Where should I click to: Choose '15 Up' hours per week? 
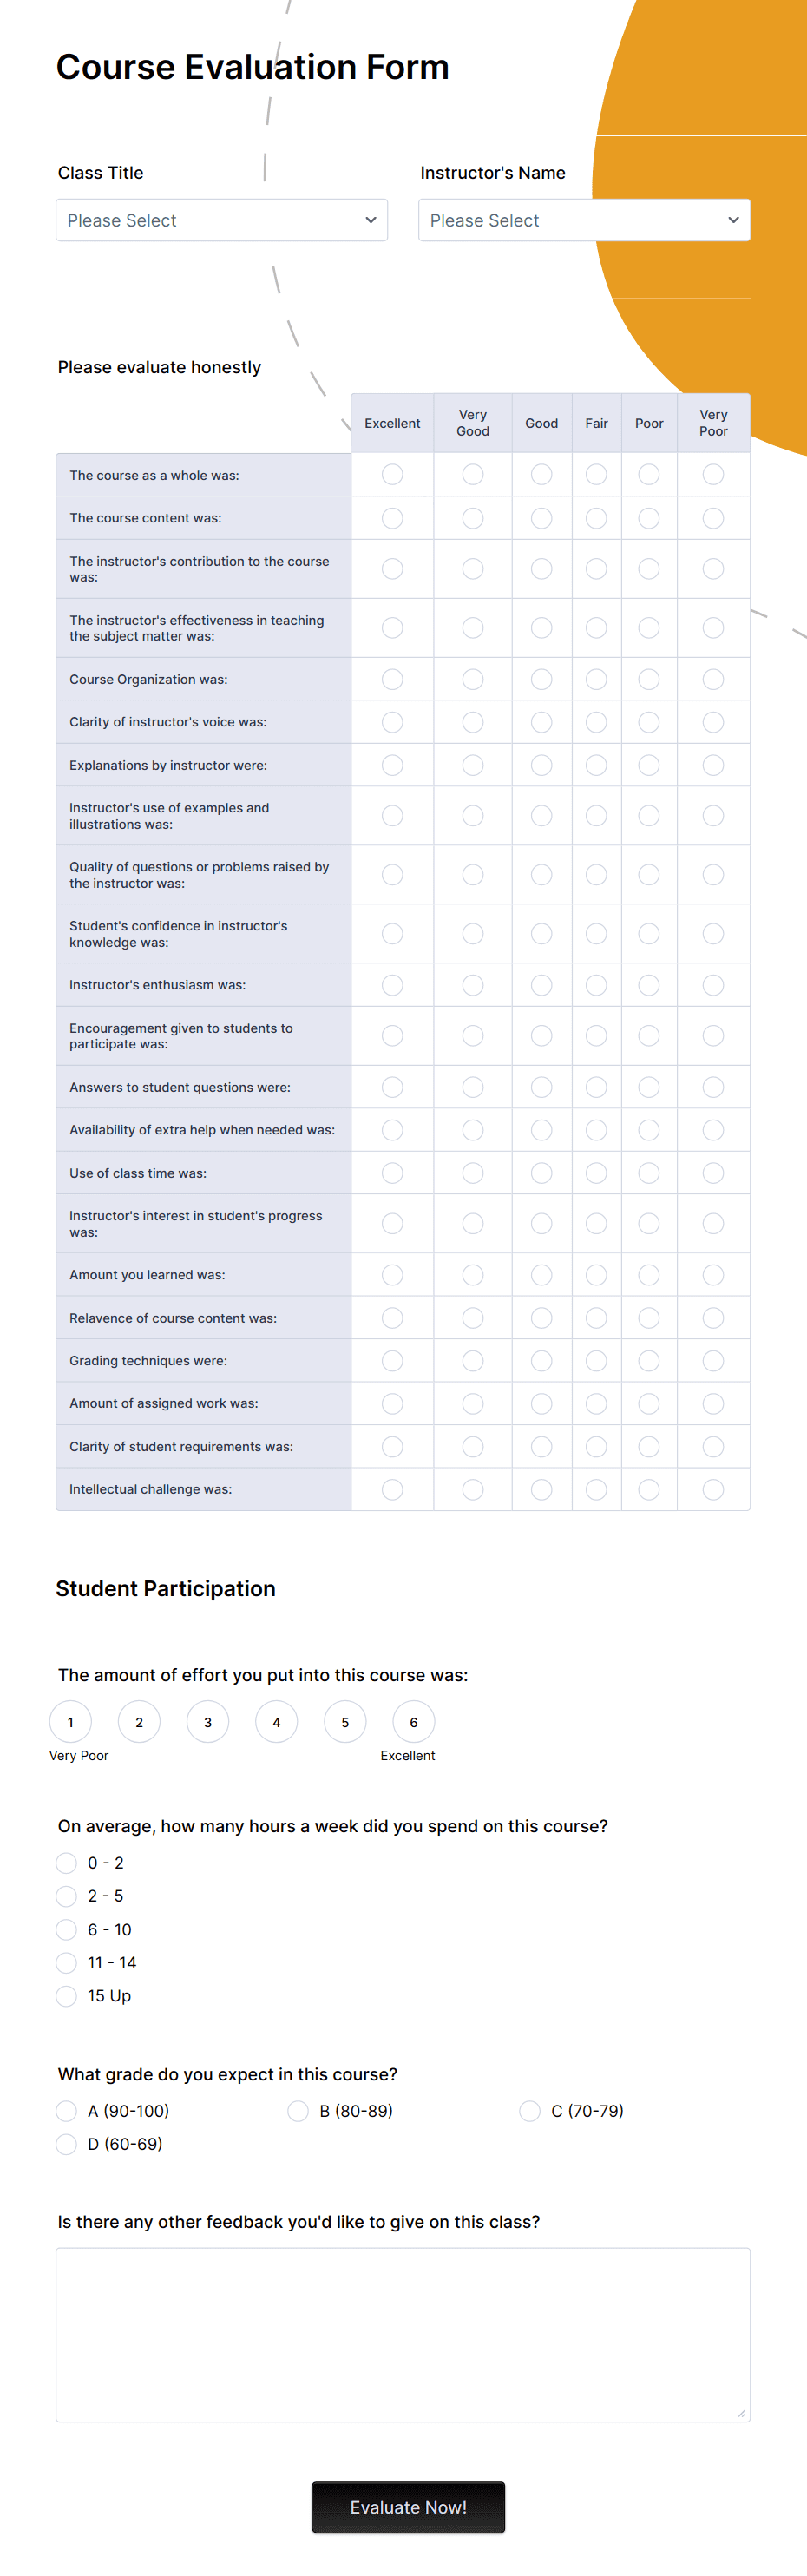[66, 1996]
